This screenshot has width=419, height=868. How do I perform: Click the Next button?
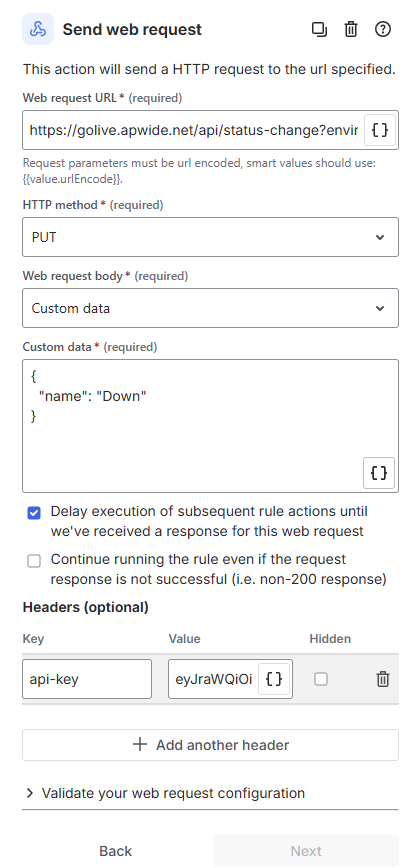(x=306, y=851)
